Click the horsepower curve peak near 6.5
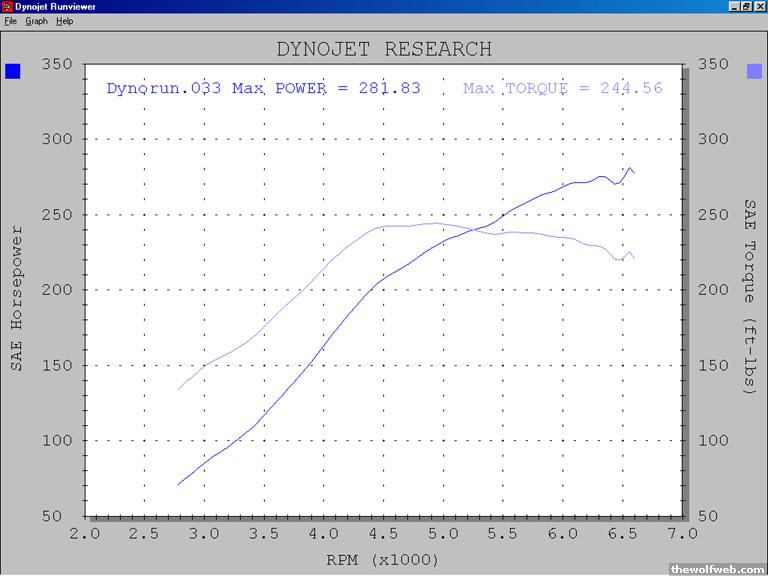Image resolution: width=768 pixels, height=576 pixels. pos(629,168)
